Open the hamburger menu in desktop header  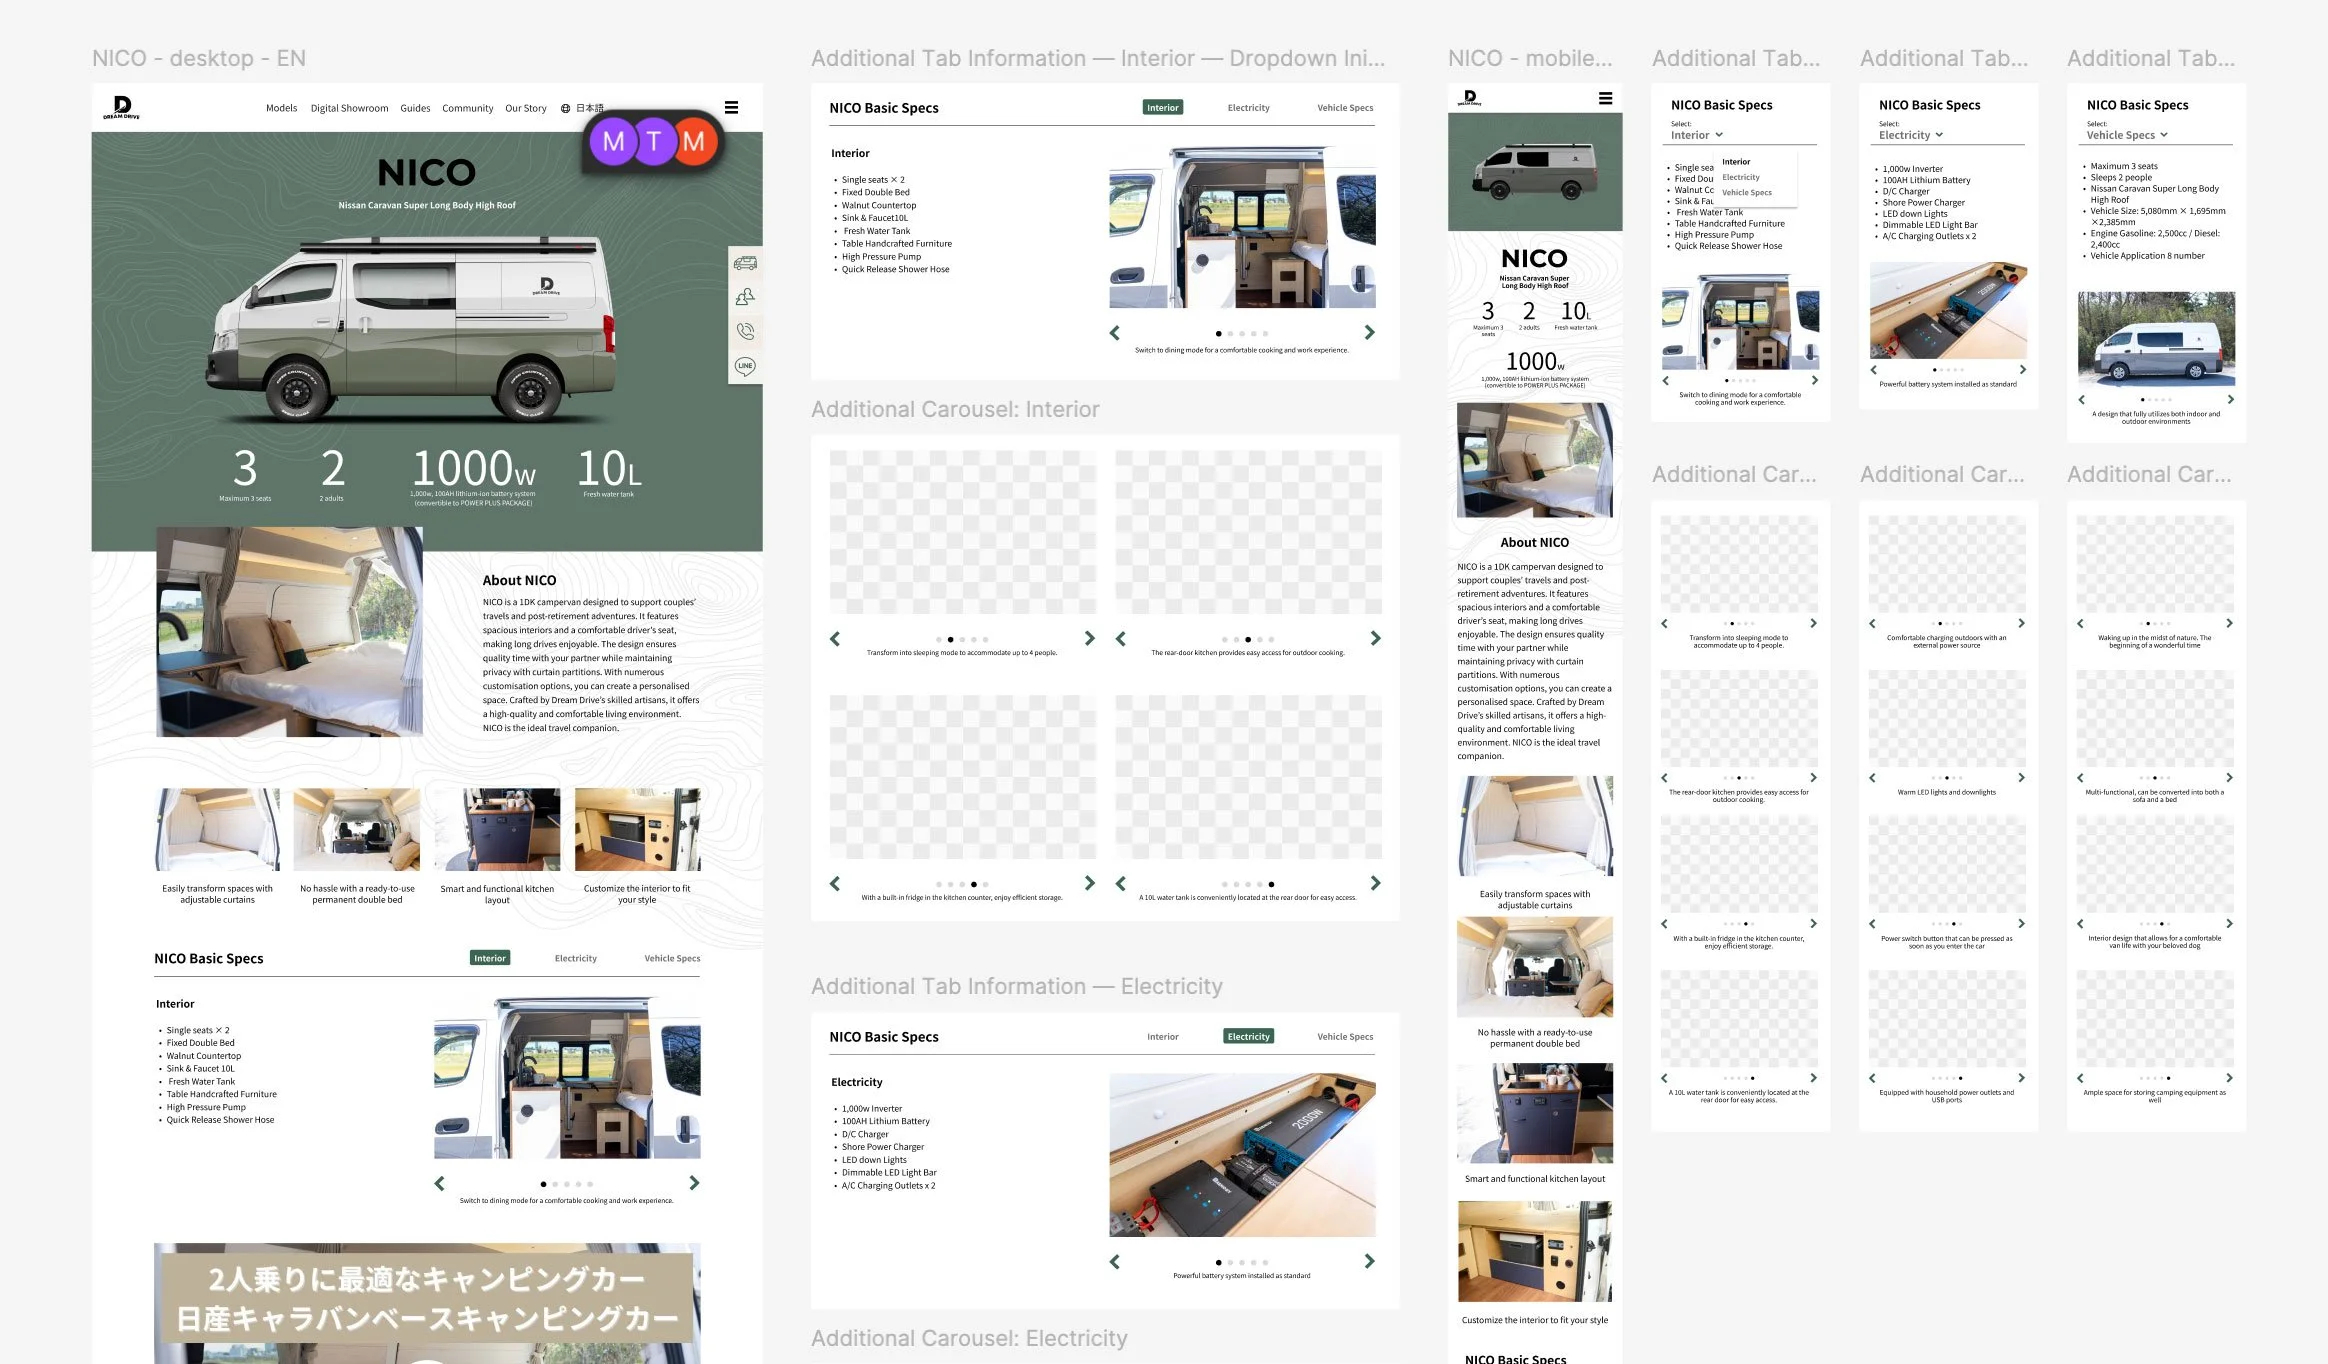(731, 108)
